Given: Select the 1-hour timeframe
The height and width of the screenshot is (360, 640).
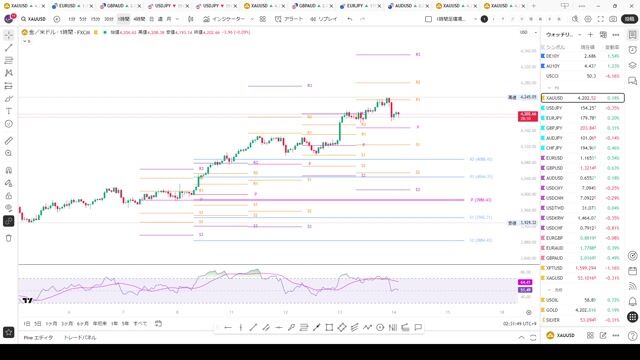Looking at the screenshot, I should pos(123,19).
